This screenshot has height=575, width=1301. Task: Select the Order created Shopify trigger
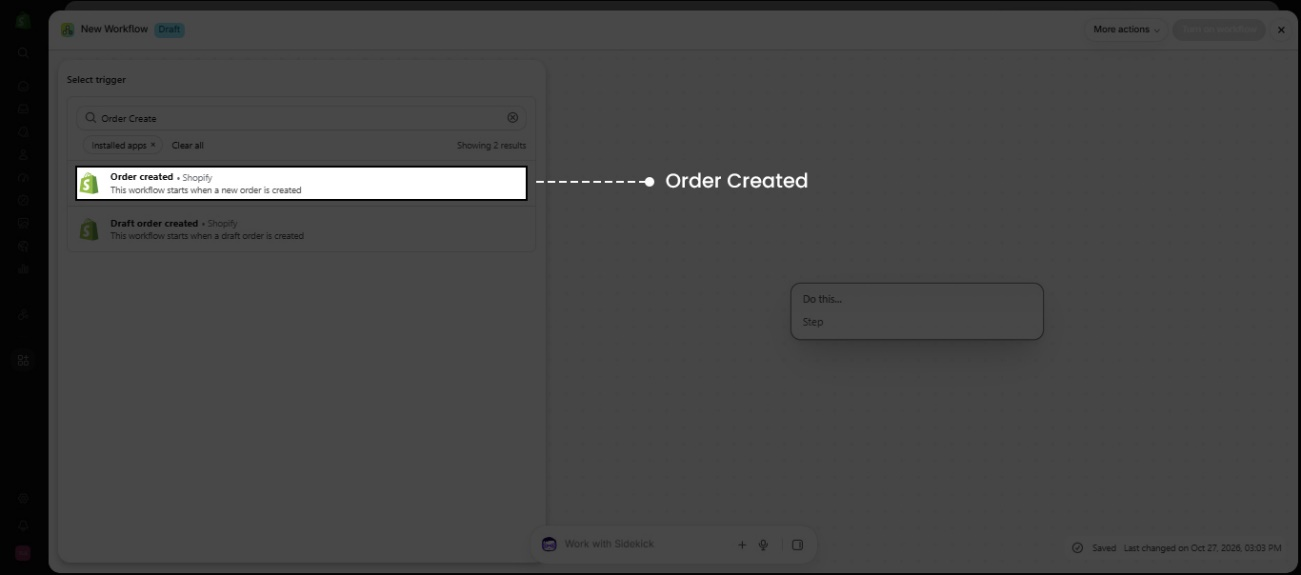pyautogui.click(x=301, y=183)
